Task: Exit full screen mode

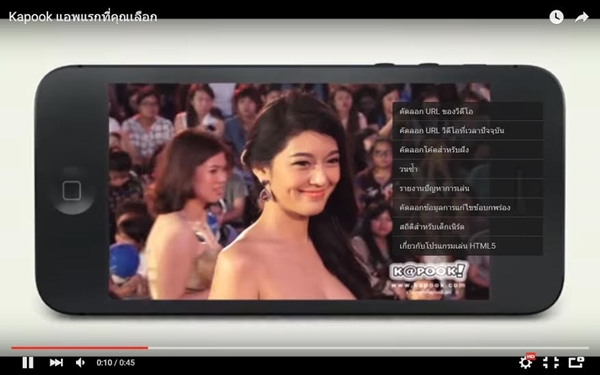Action: [551, 362]
